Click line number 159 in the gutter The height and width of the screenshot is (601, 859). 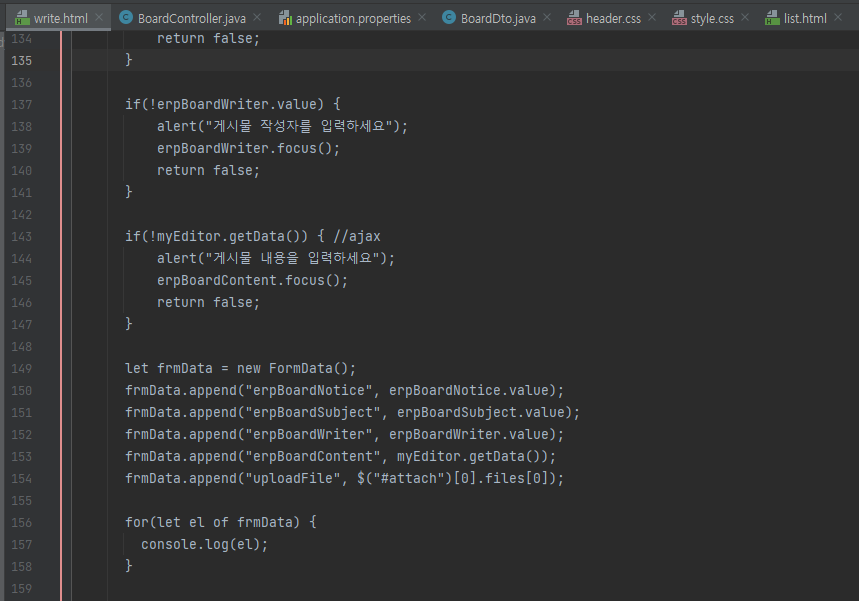tap(21, 588)
